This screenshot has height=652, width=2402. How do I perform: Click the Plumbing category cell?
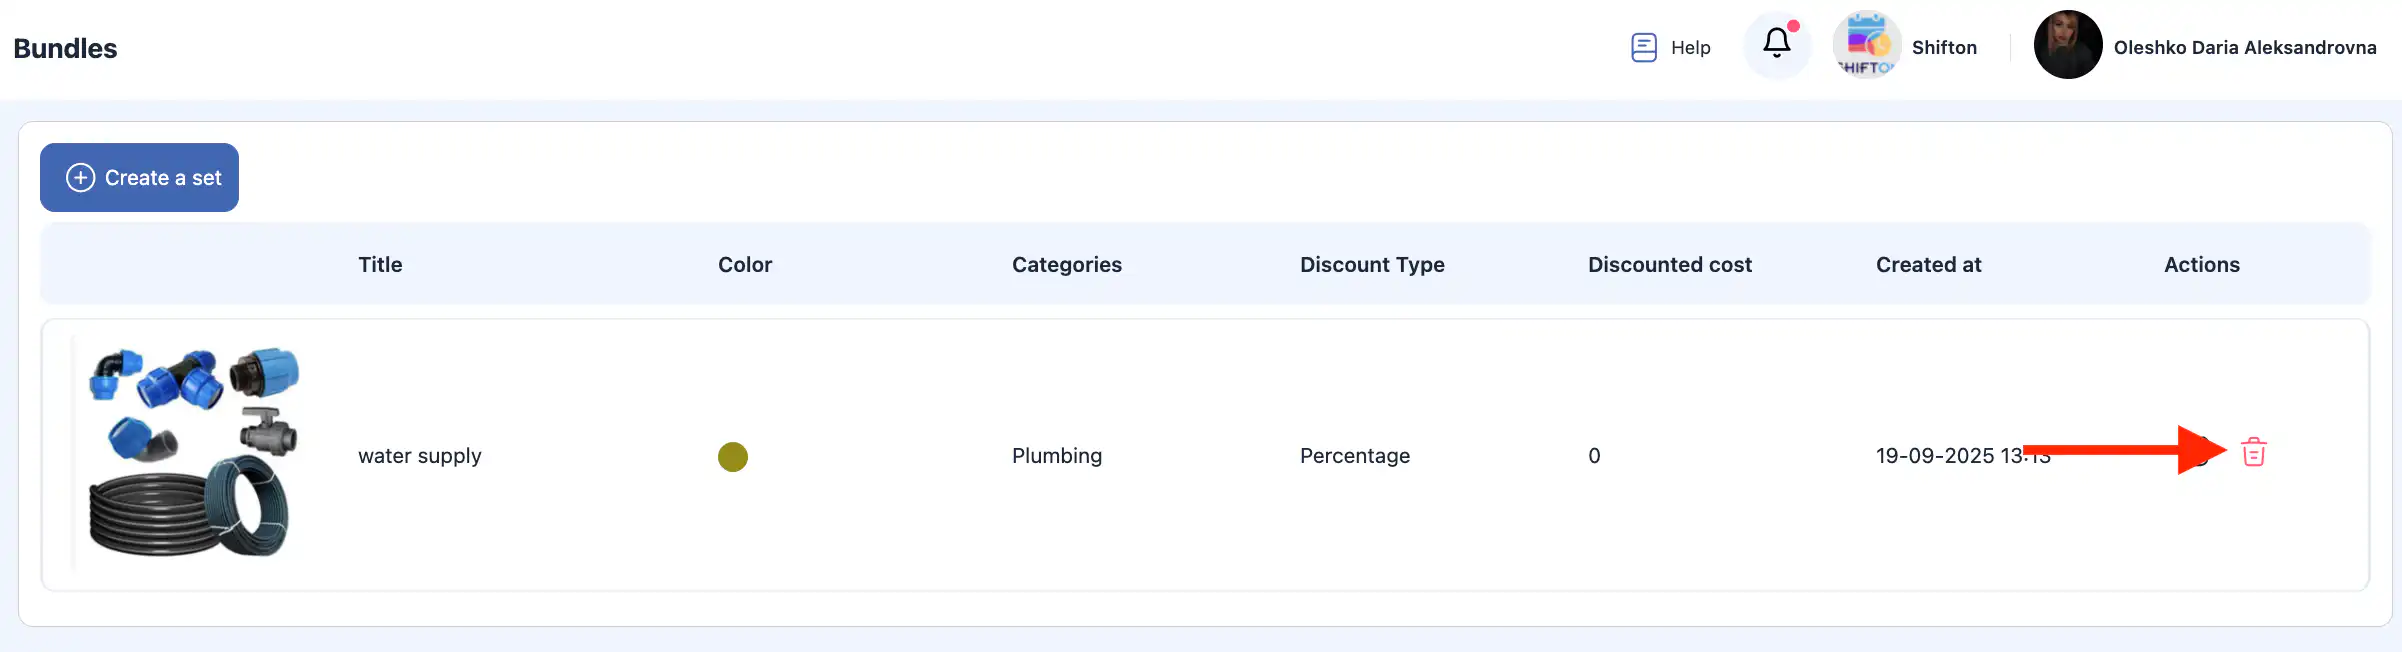click(1056, 456)
